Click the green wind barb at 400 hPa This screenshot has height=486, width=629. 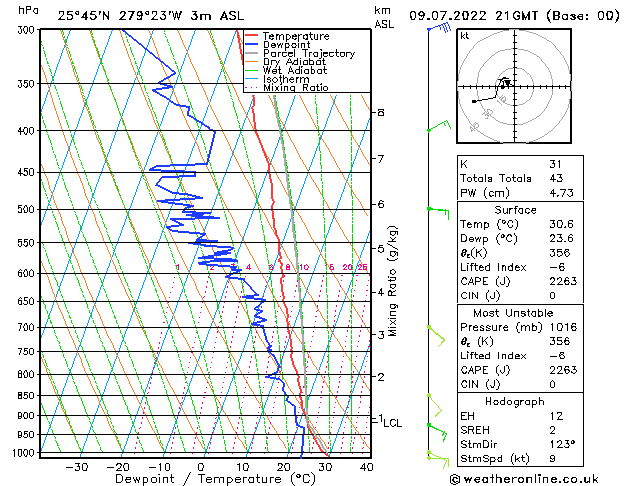point(439,126)
